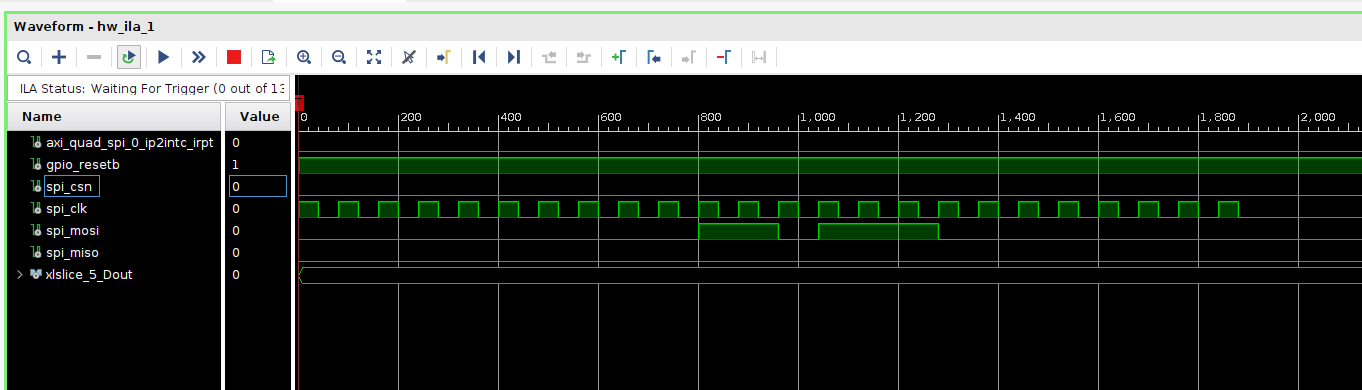This screenshot has height=390, width=1362.
Task: Zoom out of the waveform
Action: 339,57
